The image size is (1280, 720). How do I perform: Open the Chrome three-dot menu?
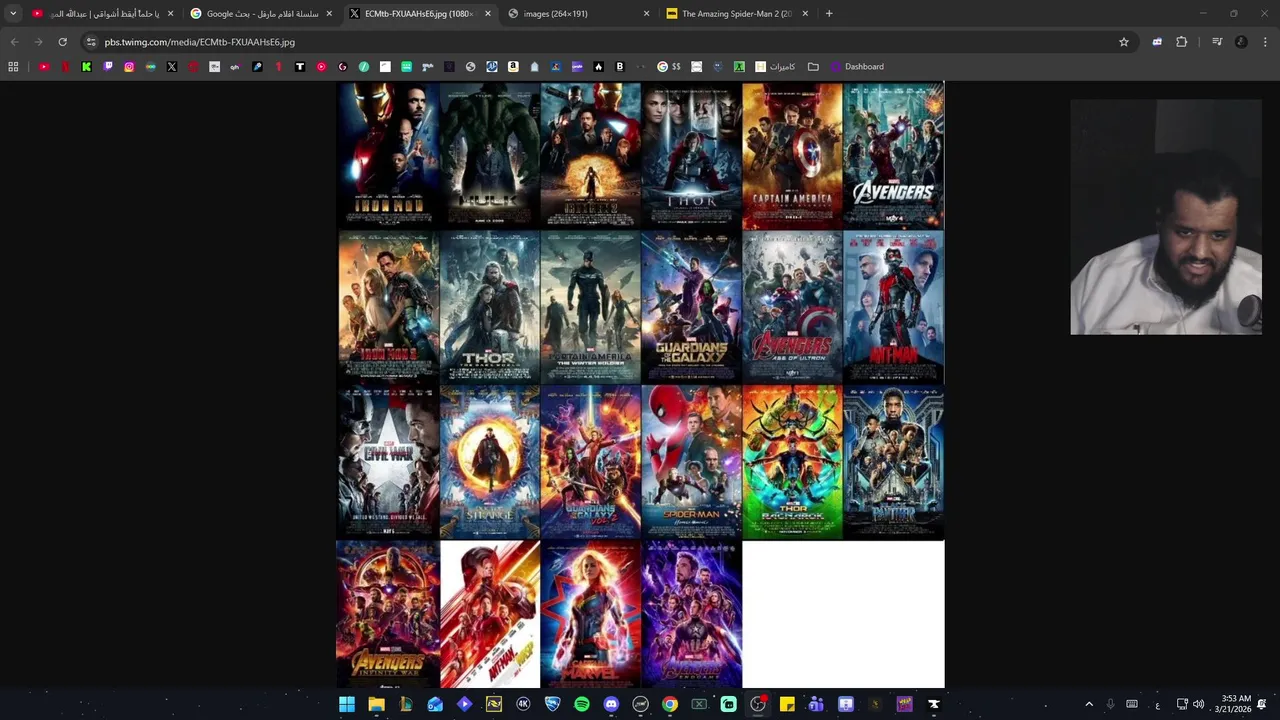click(1265, 42)
